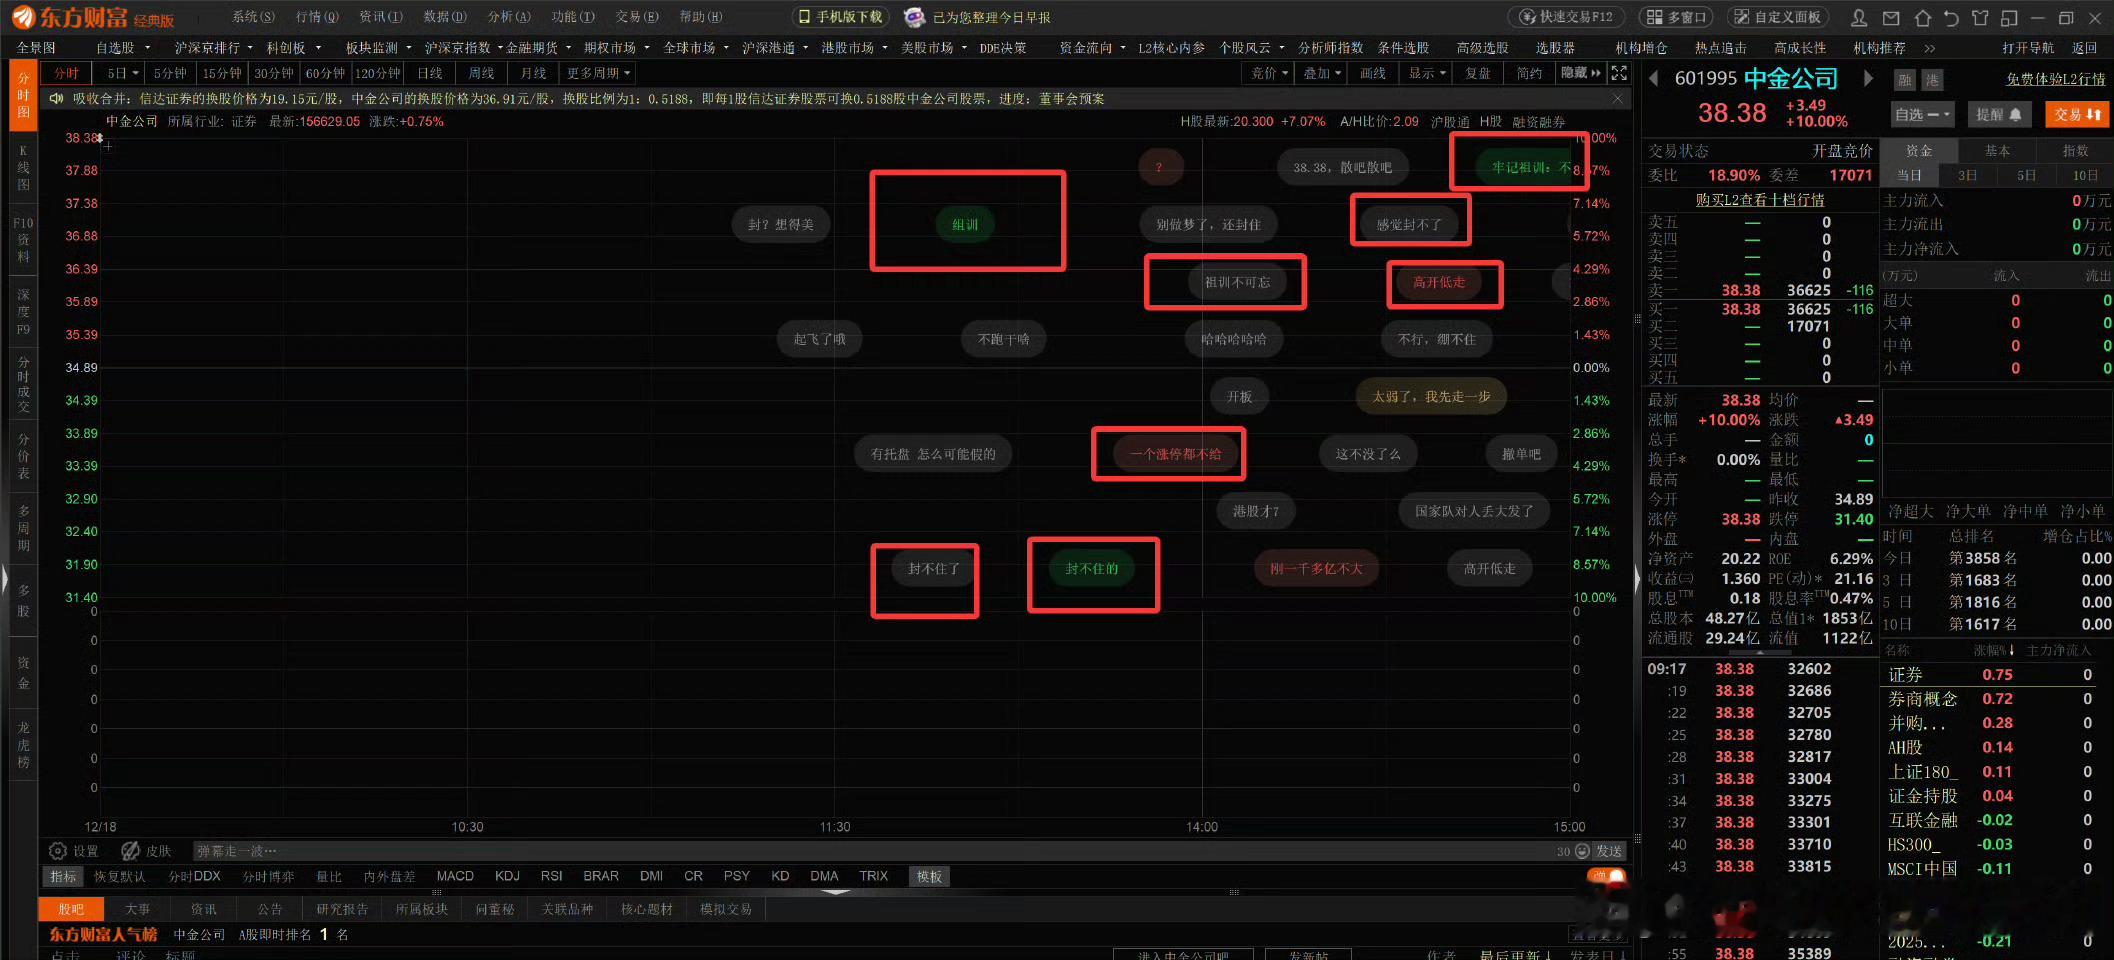
Task: Open the skin (shirt) icon in title bar
Action: tap(1980, 18)
